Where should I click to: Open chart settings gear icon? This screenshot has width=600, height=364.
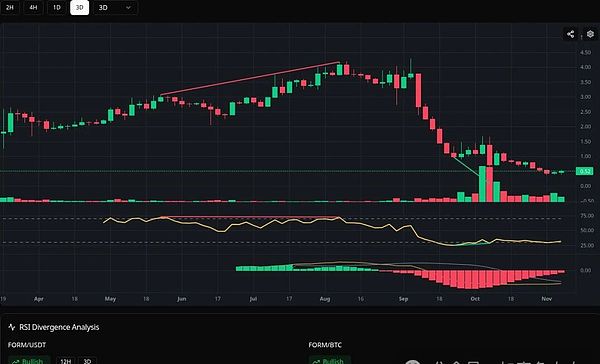point(590,34)
